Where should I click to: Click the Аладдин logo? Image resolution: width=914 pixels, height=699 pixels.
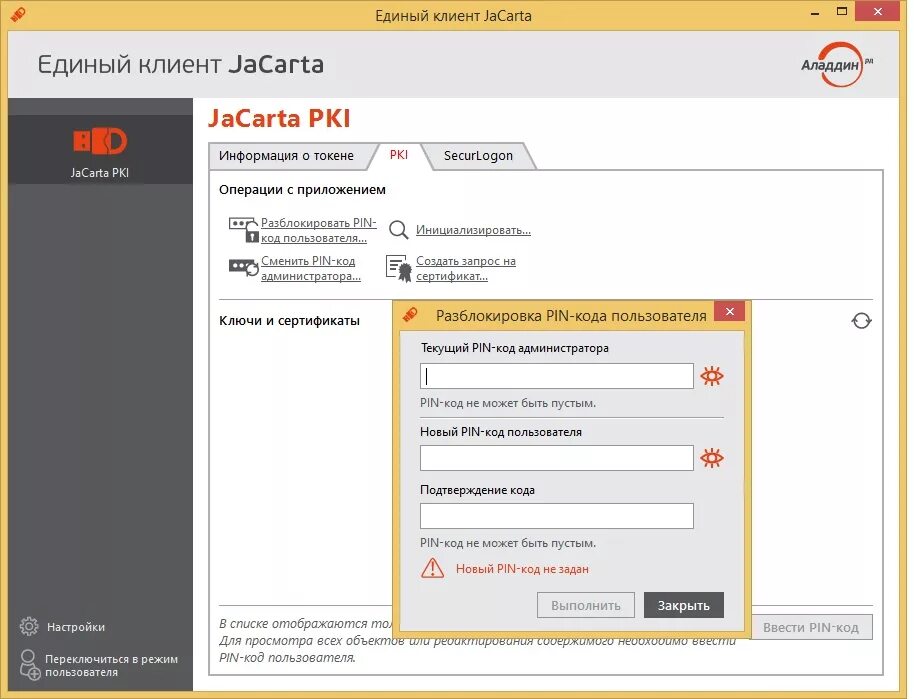click(837, 64)
